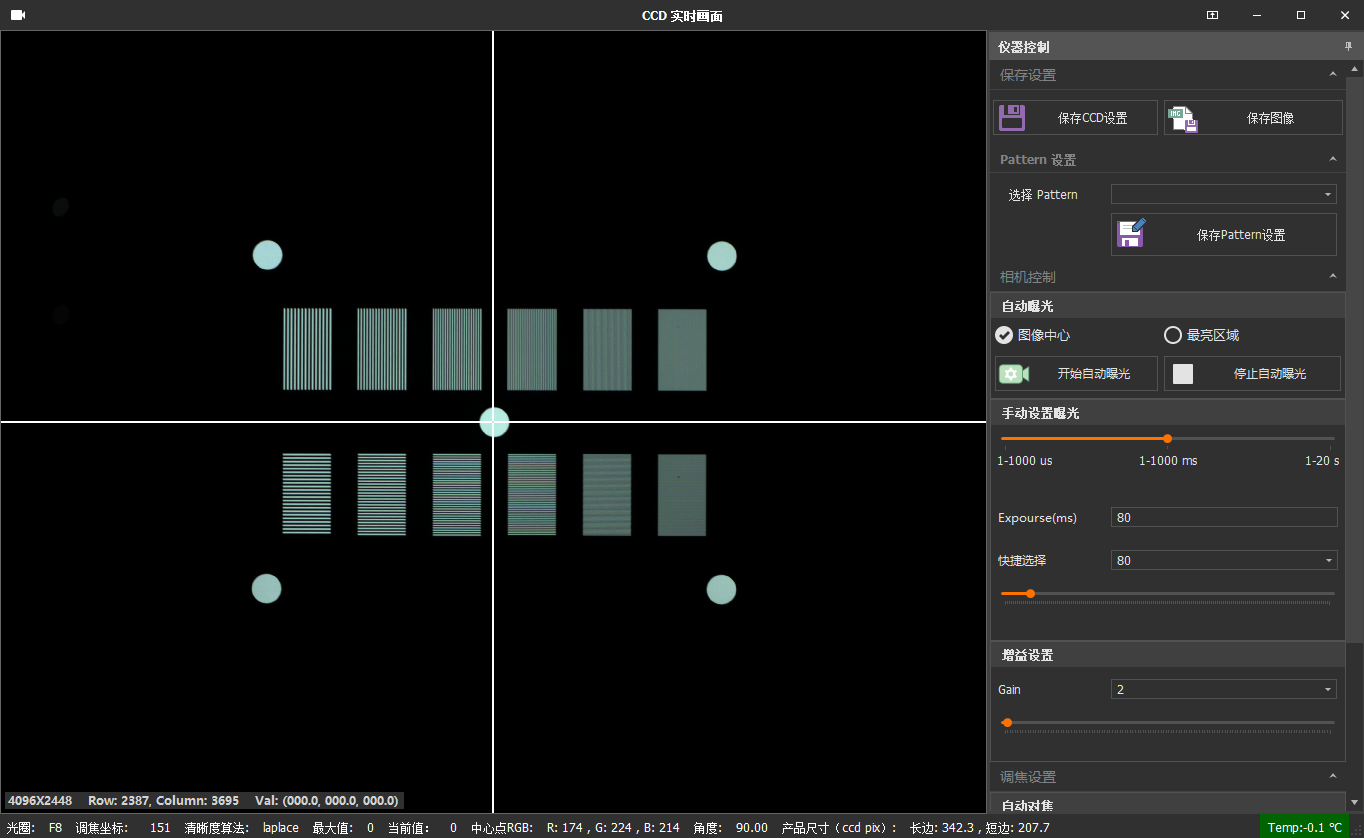
Task: Click the up arrow of the panel scrollbar
Action: click(x=1355, y=69)
